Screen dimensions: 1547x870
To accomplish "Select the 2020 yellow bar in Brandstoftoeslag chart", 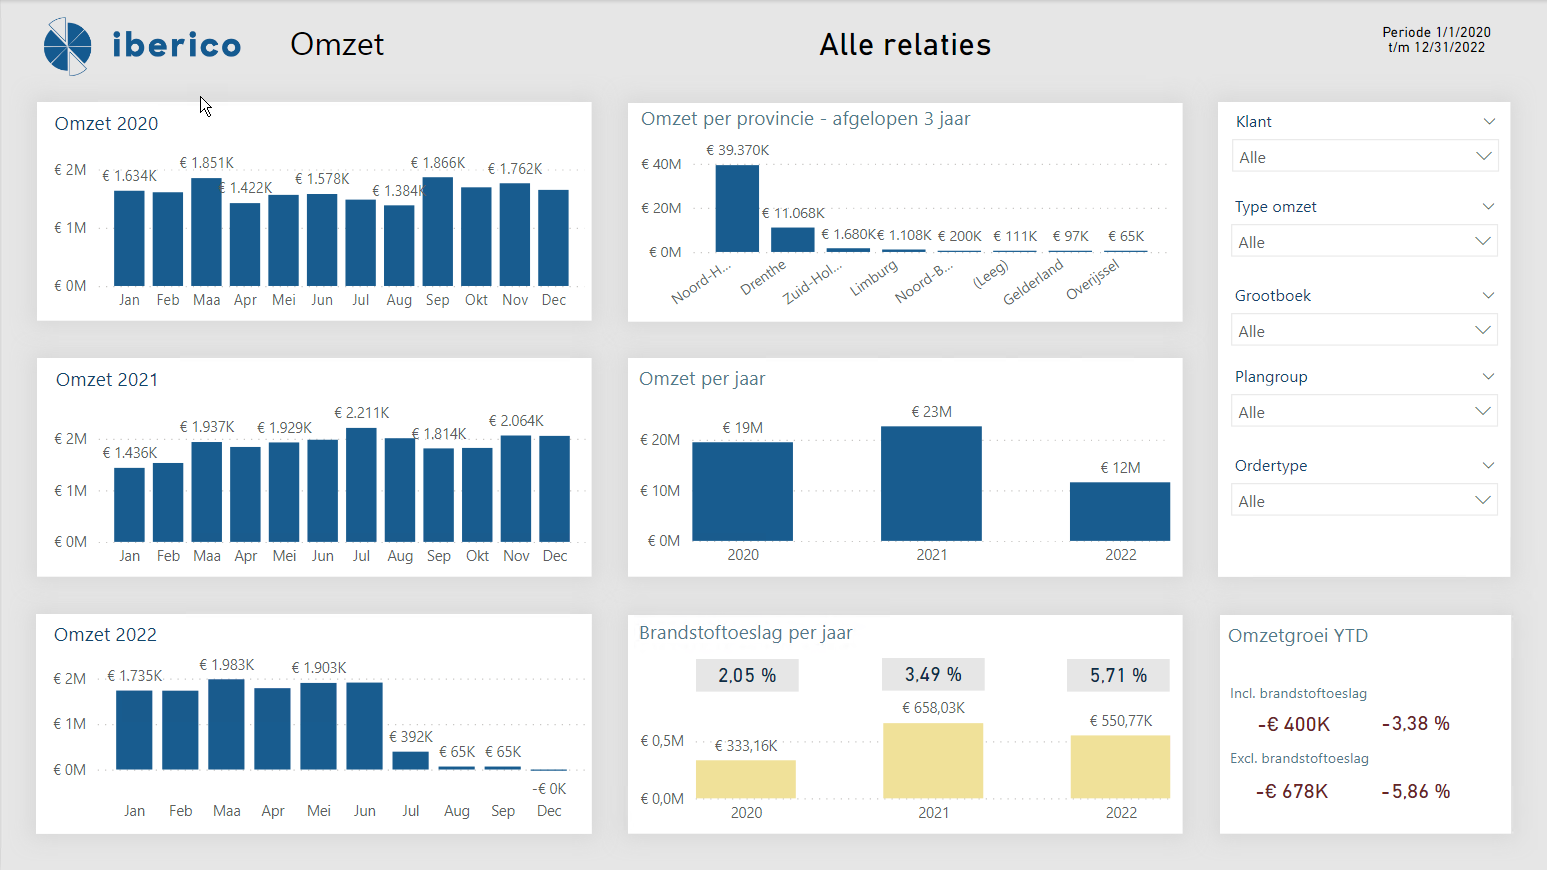I will (746, 779).
